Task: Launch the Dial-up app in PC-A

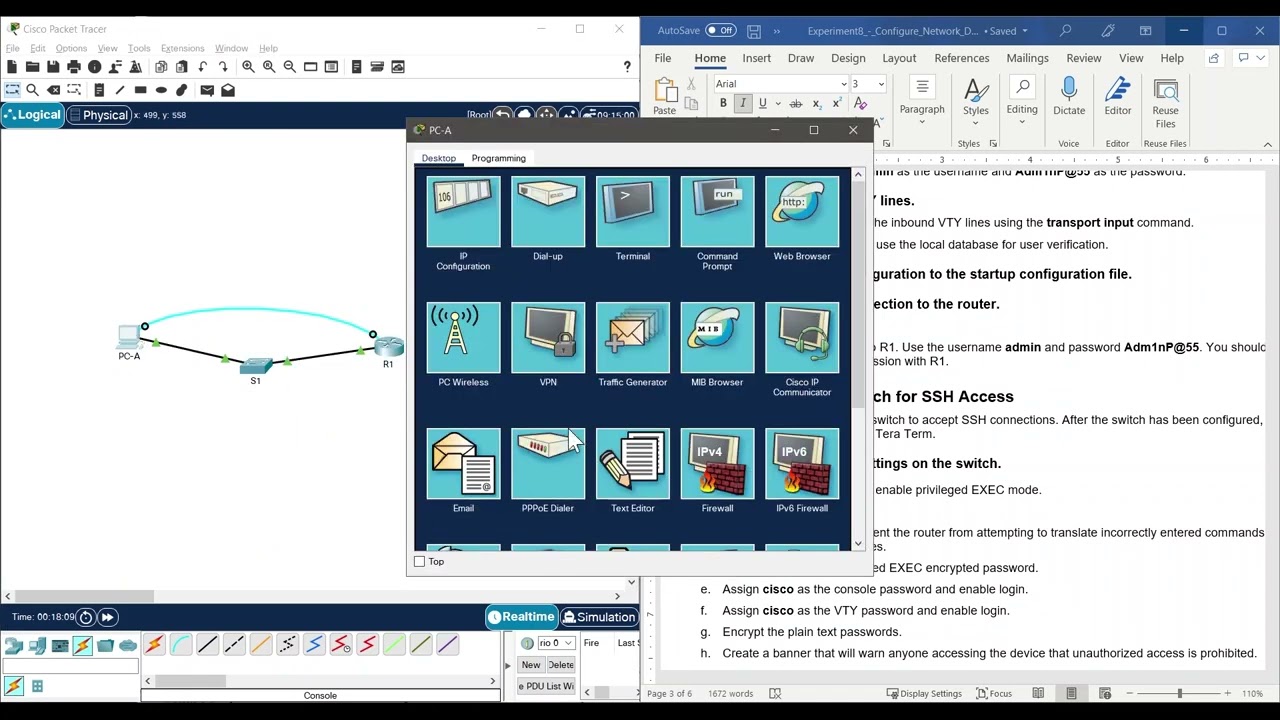Action: pos(548,212)
